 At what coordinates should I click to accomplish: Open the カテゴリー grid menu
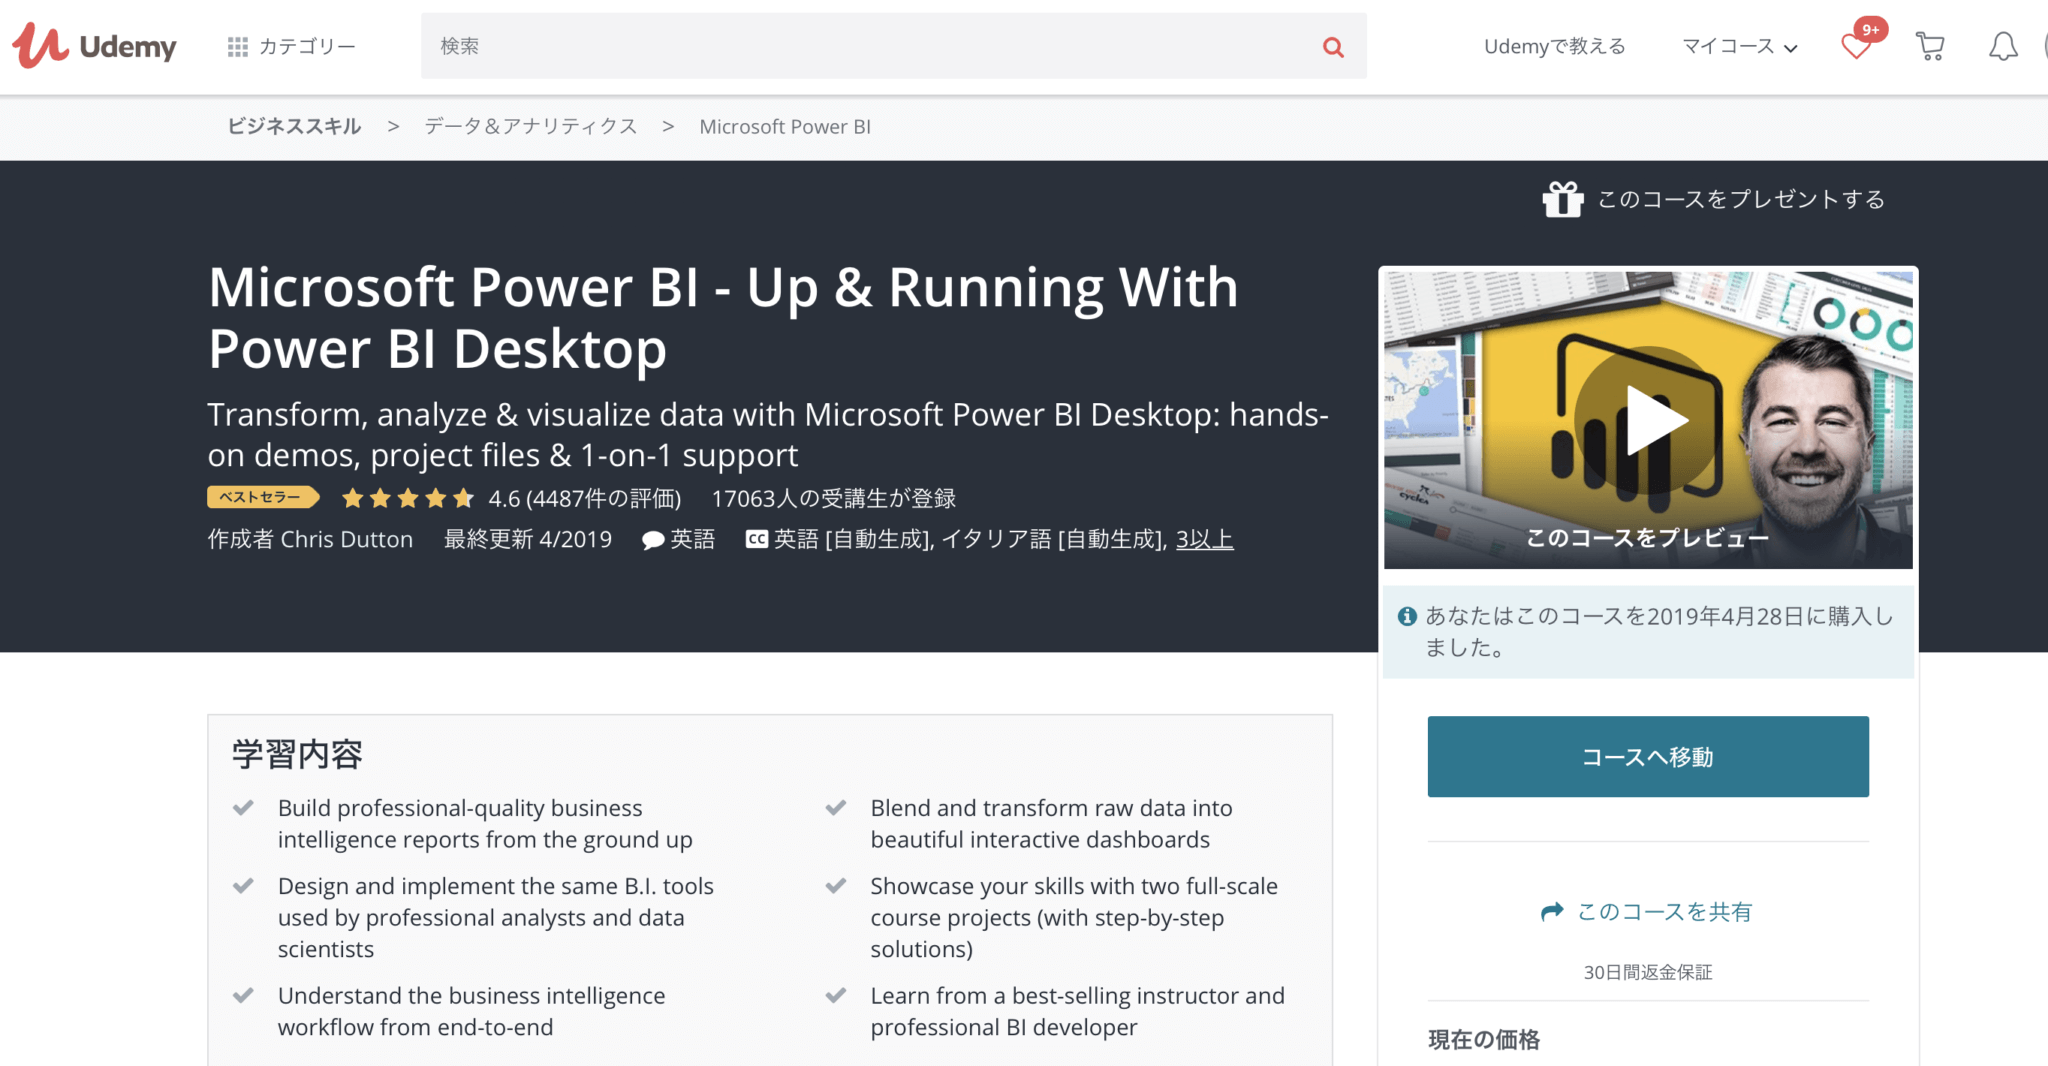tap(291, 46)
